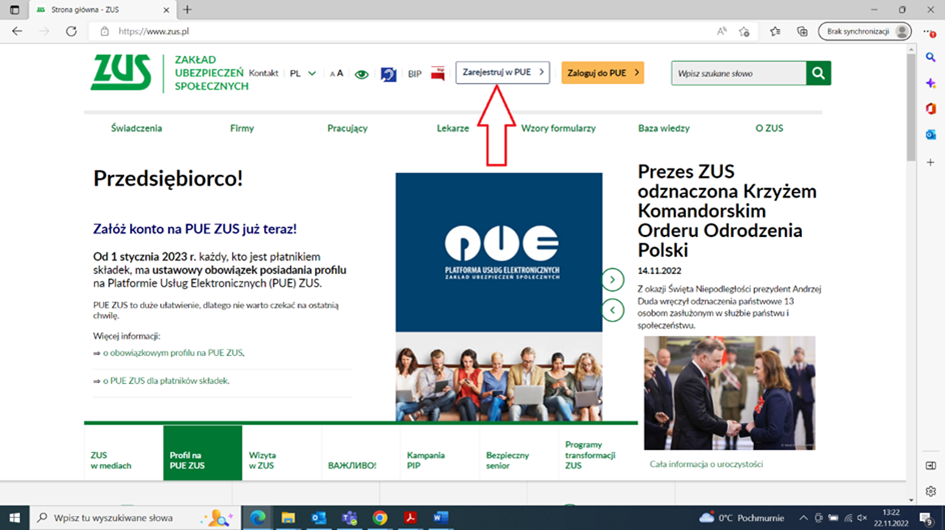Screen dimensions: 945x530
Task: Show next slide with right carousel arrow
Action: click(x=613, y=281)
